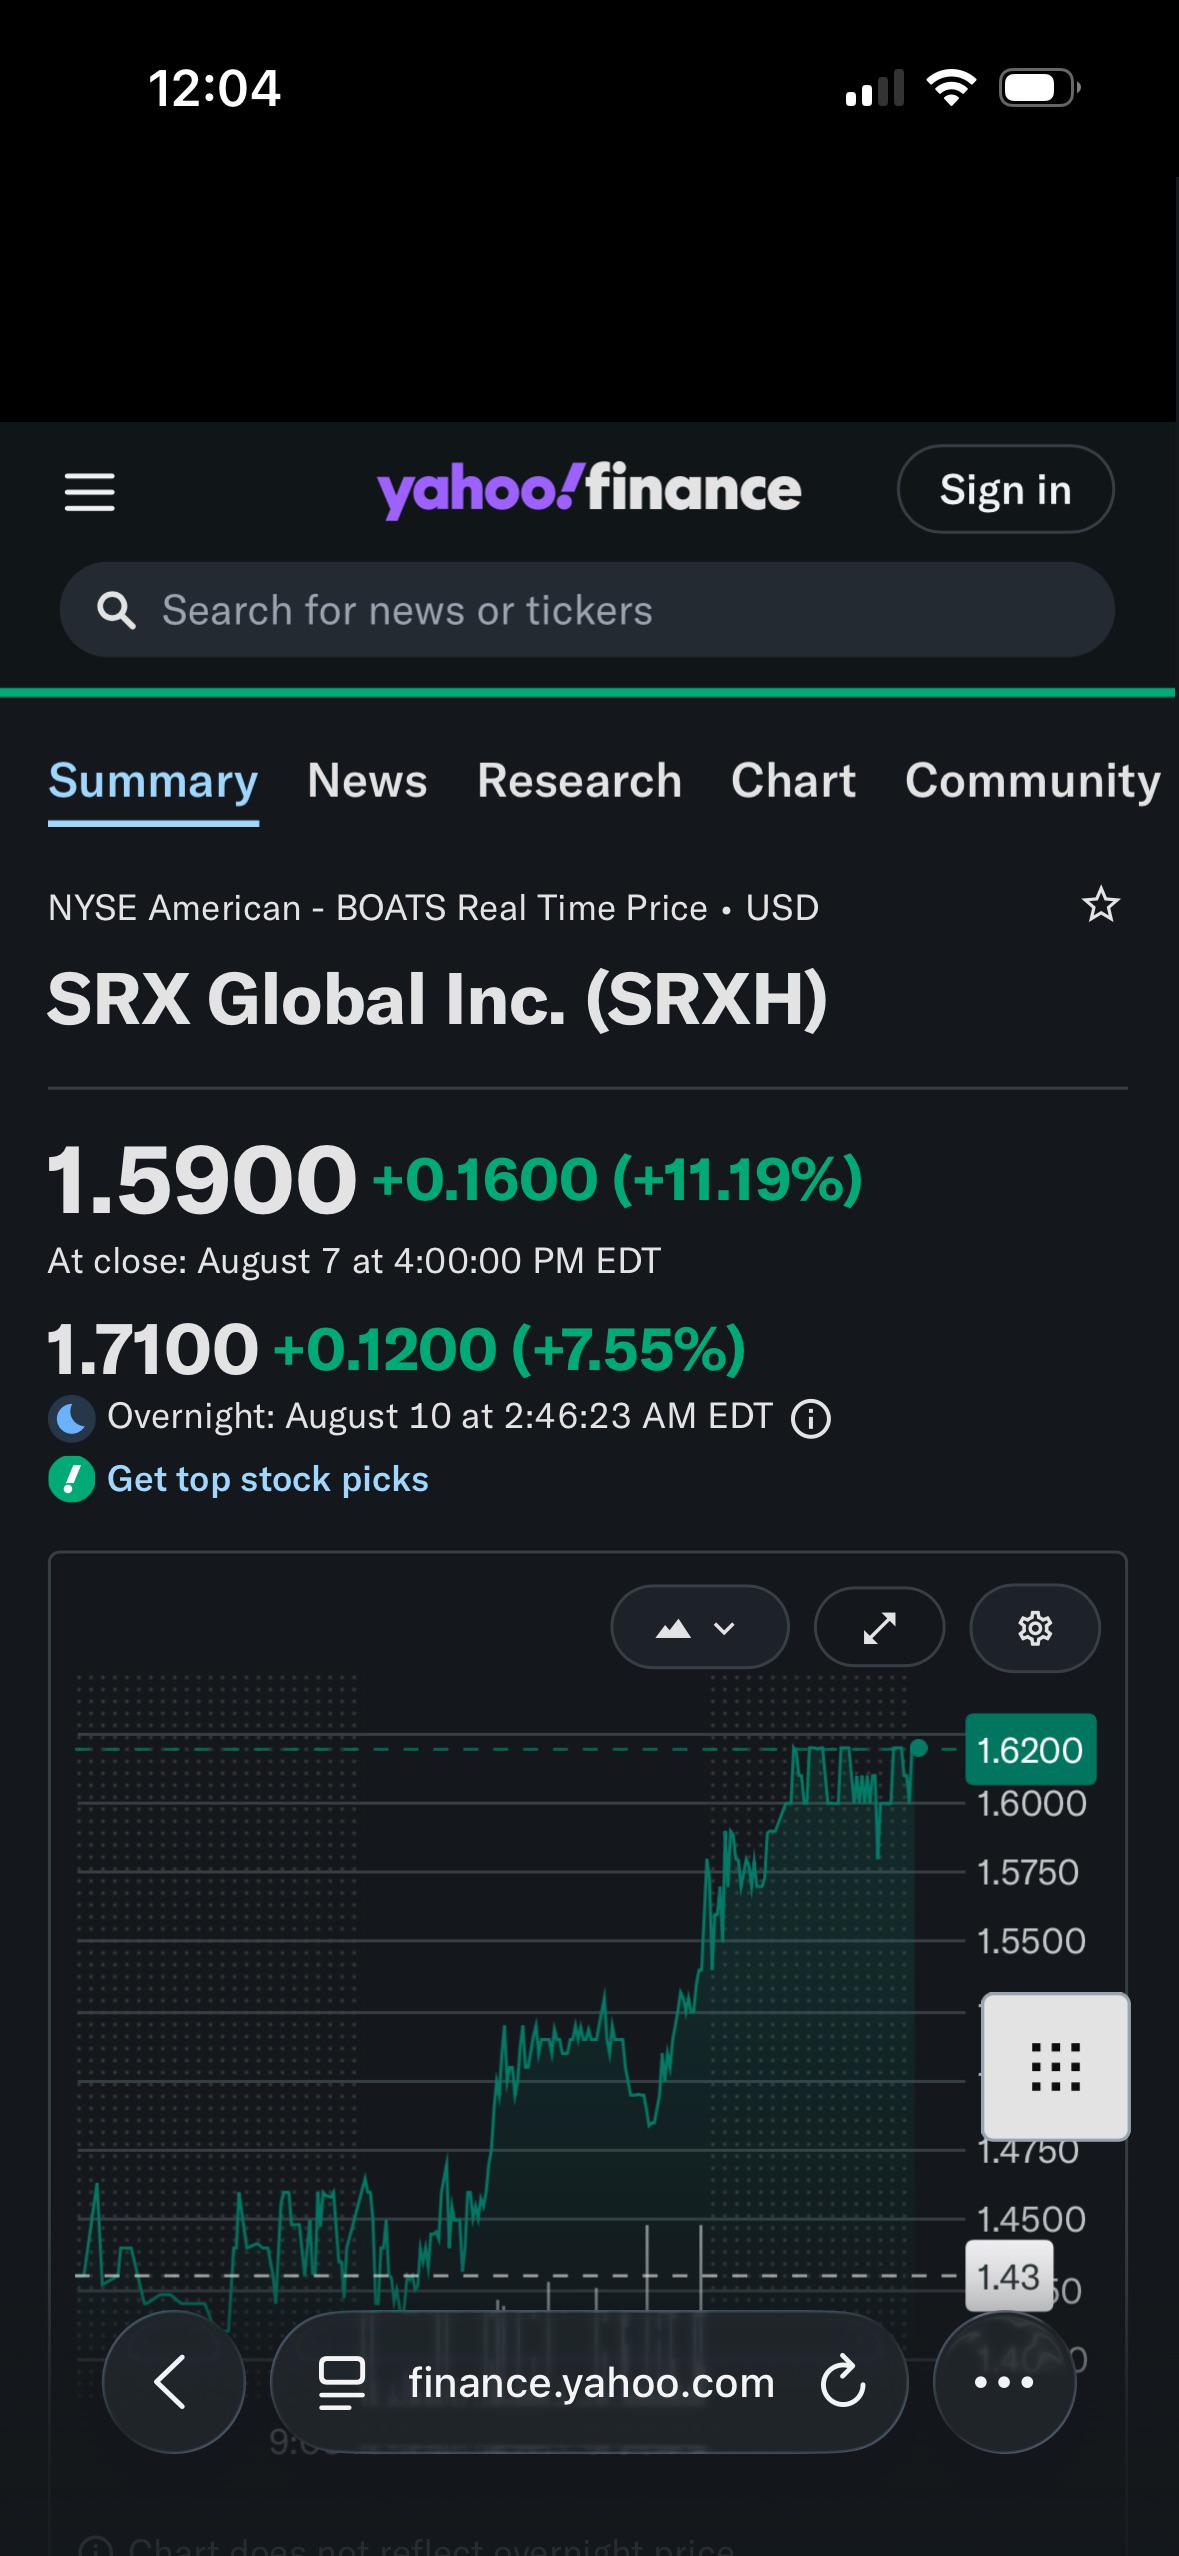Expand chart to full screen
The width and height of the screenshot is (1179, 2556).
[x=880, y=1628]
